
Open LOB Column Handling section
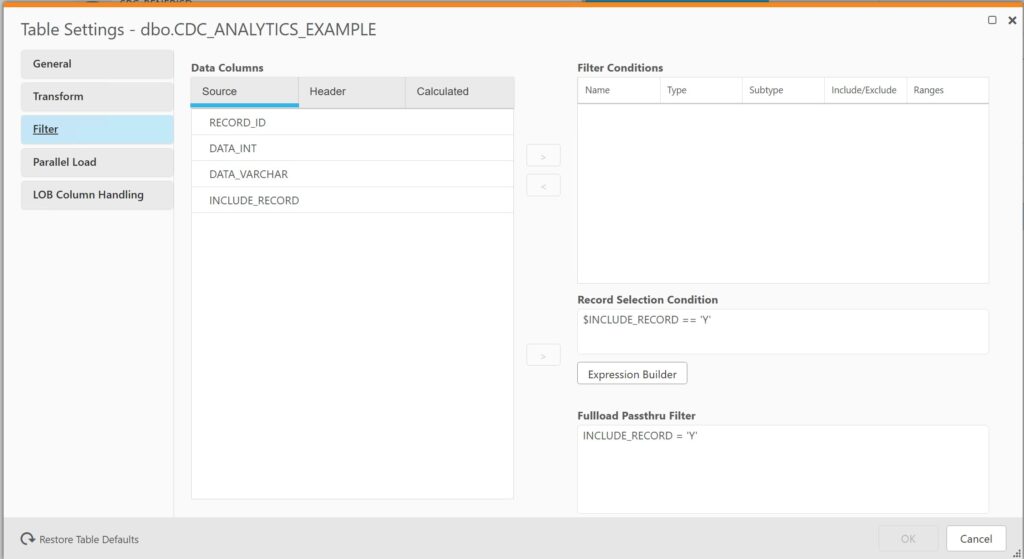pos(97,195)
